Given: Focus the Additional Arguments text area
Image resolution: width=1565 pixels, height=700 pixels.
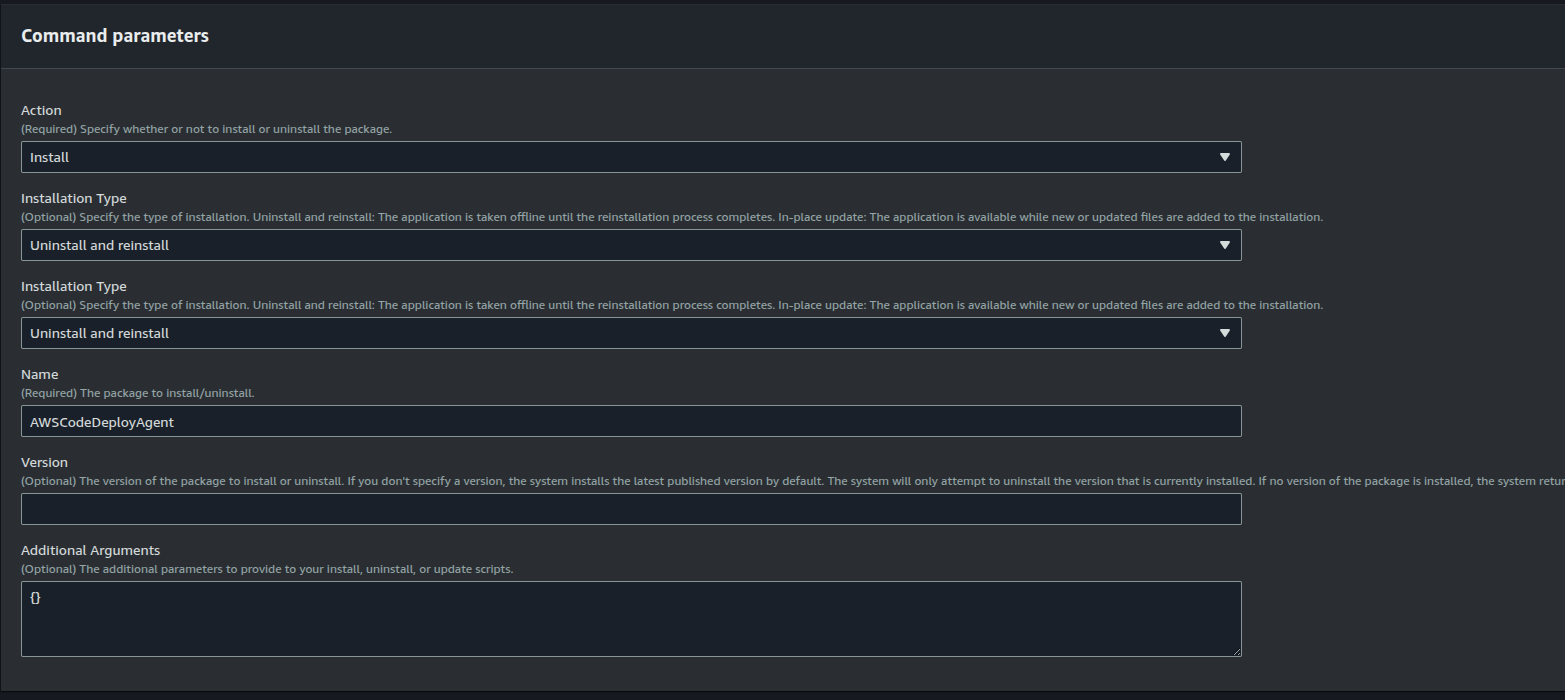Looking at the screenshot, I should 631,619.
